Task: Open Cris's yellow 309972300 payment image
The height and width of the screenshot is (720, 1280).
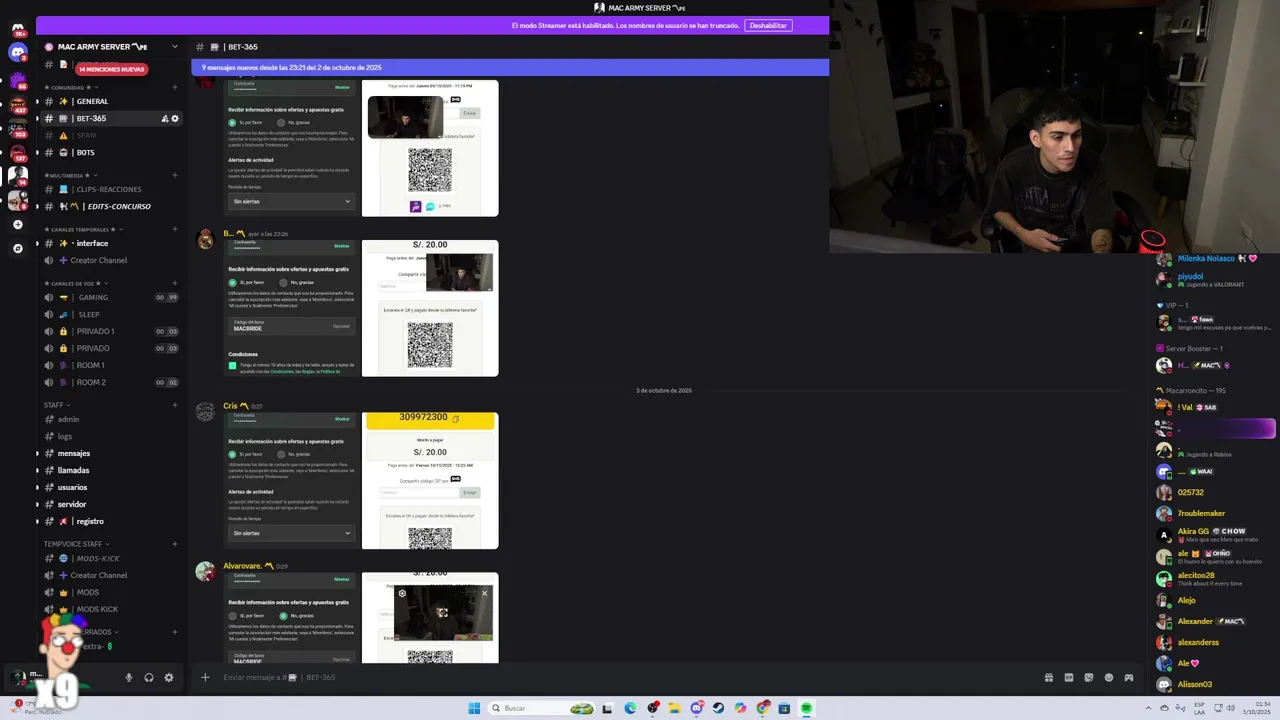Action: [430, 480]
